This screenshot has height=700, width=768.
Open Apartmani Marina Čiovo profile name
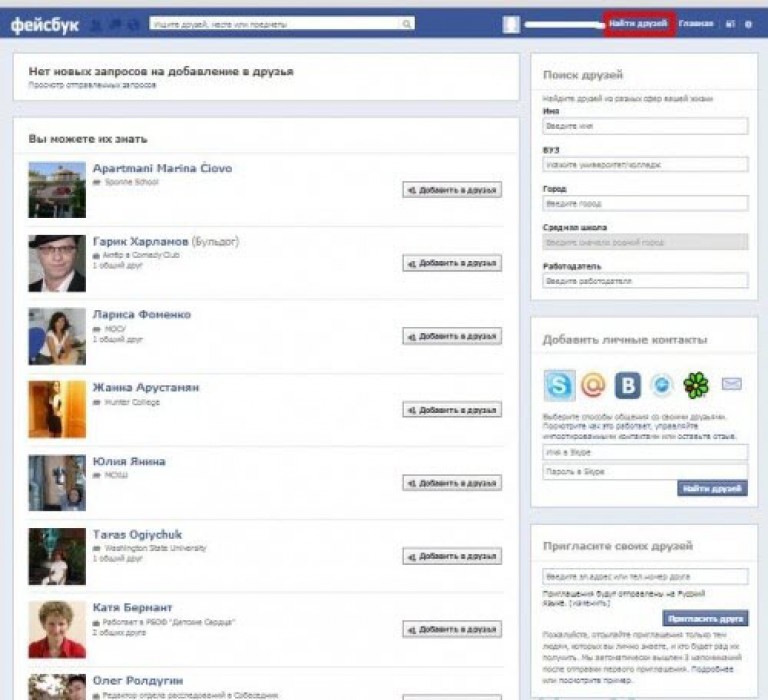pos(162,168)
